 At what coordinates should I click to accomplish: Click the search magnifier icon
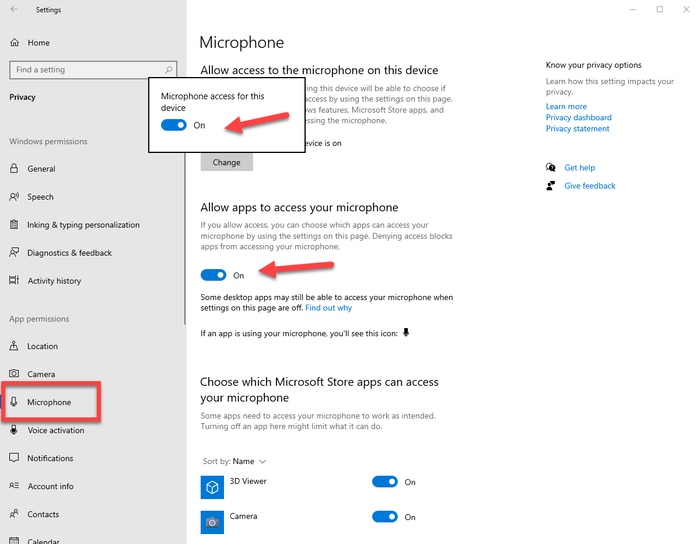(x=168, y=70)
